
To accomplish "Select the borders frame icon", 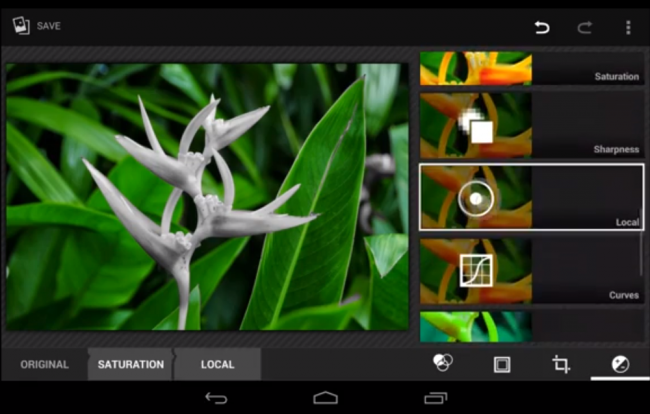I will pyautogui.click(x=502, y=364).
